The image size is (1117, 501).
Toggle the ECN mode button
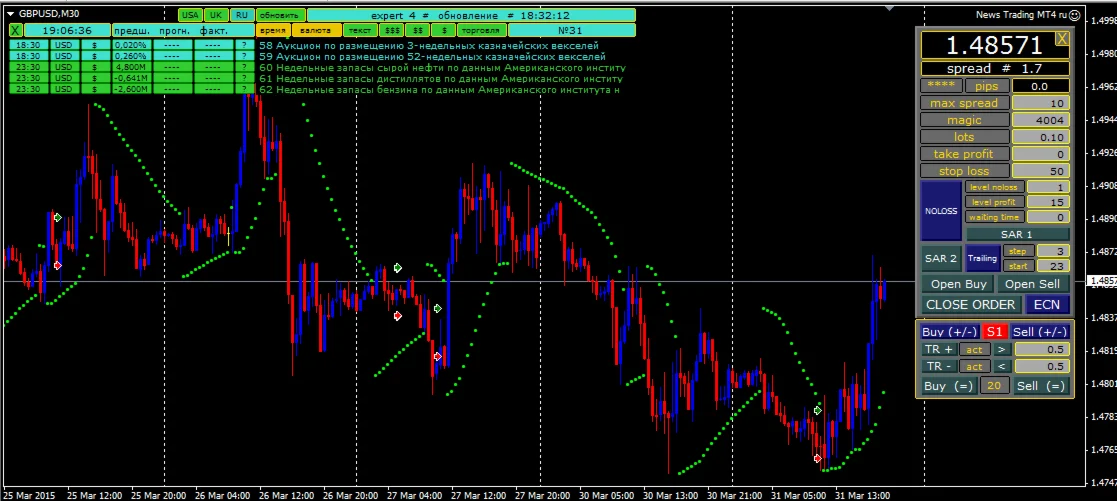(x=1046, y=305)
